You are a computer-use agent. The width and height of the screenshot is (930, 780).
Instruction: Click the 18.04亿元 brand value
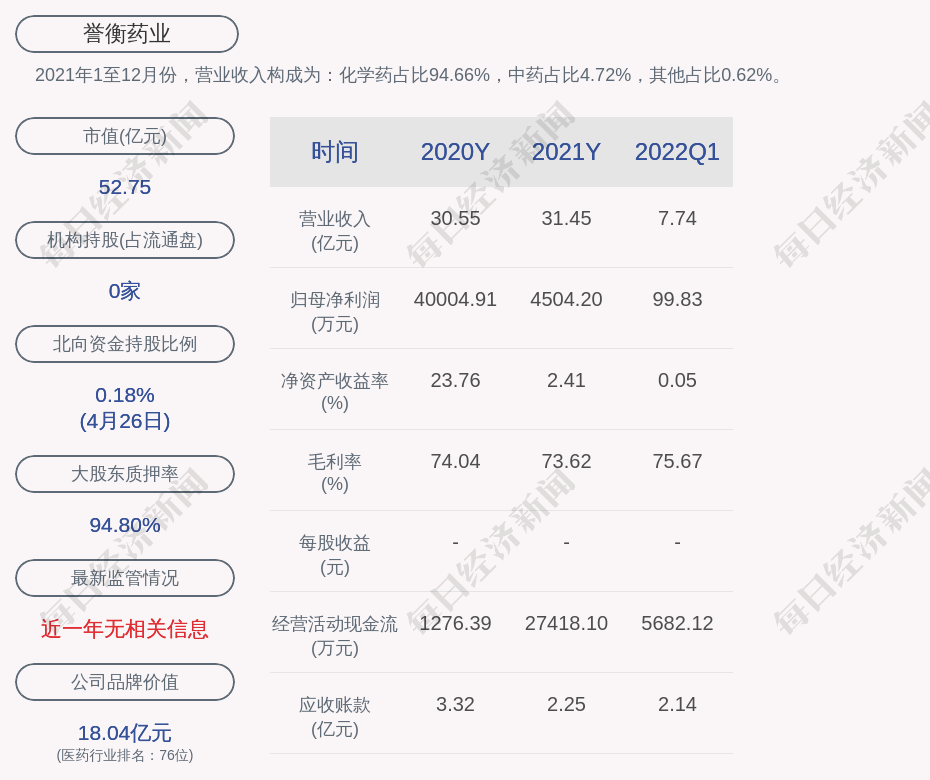coord(125,733)
